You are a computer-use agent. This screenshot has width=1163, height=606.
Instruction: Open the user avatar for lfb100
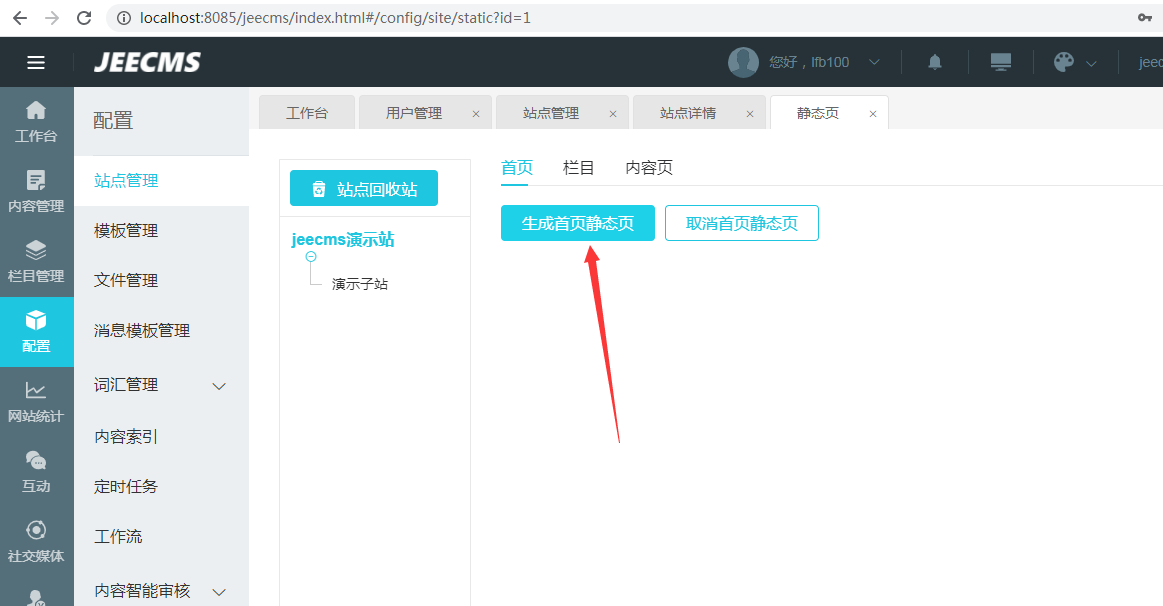tap(743, 62)
